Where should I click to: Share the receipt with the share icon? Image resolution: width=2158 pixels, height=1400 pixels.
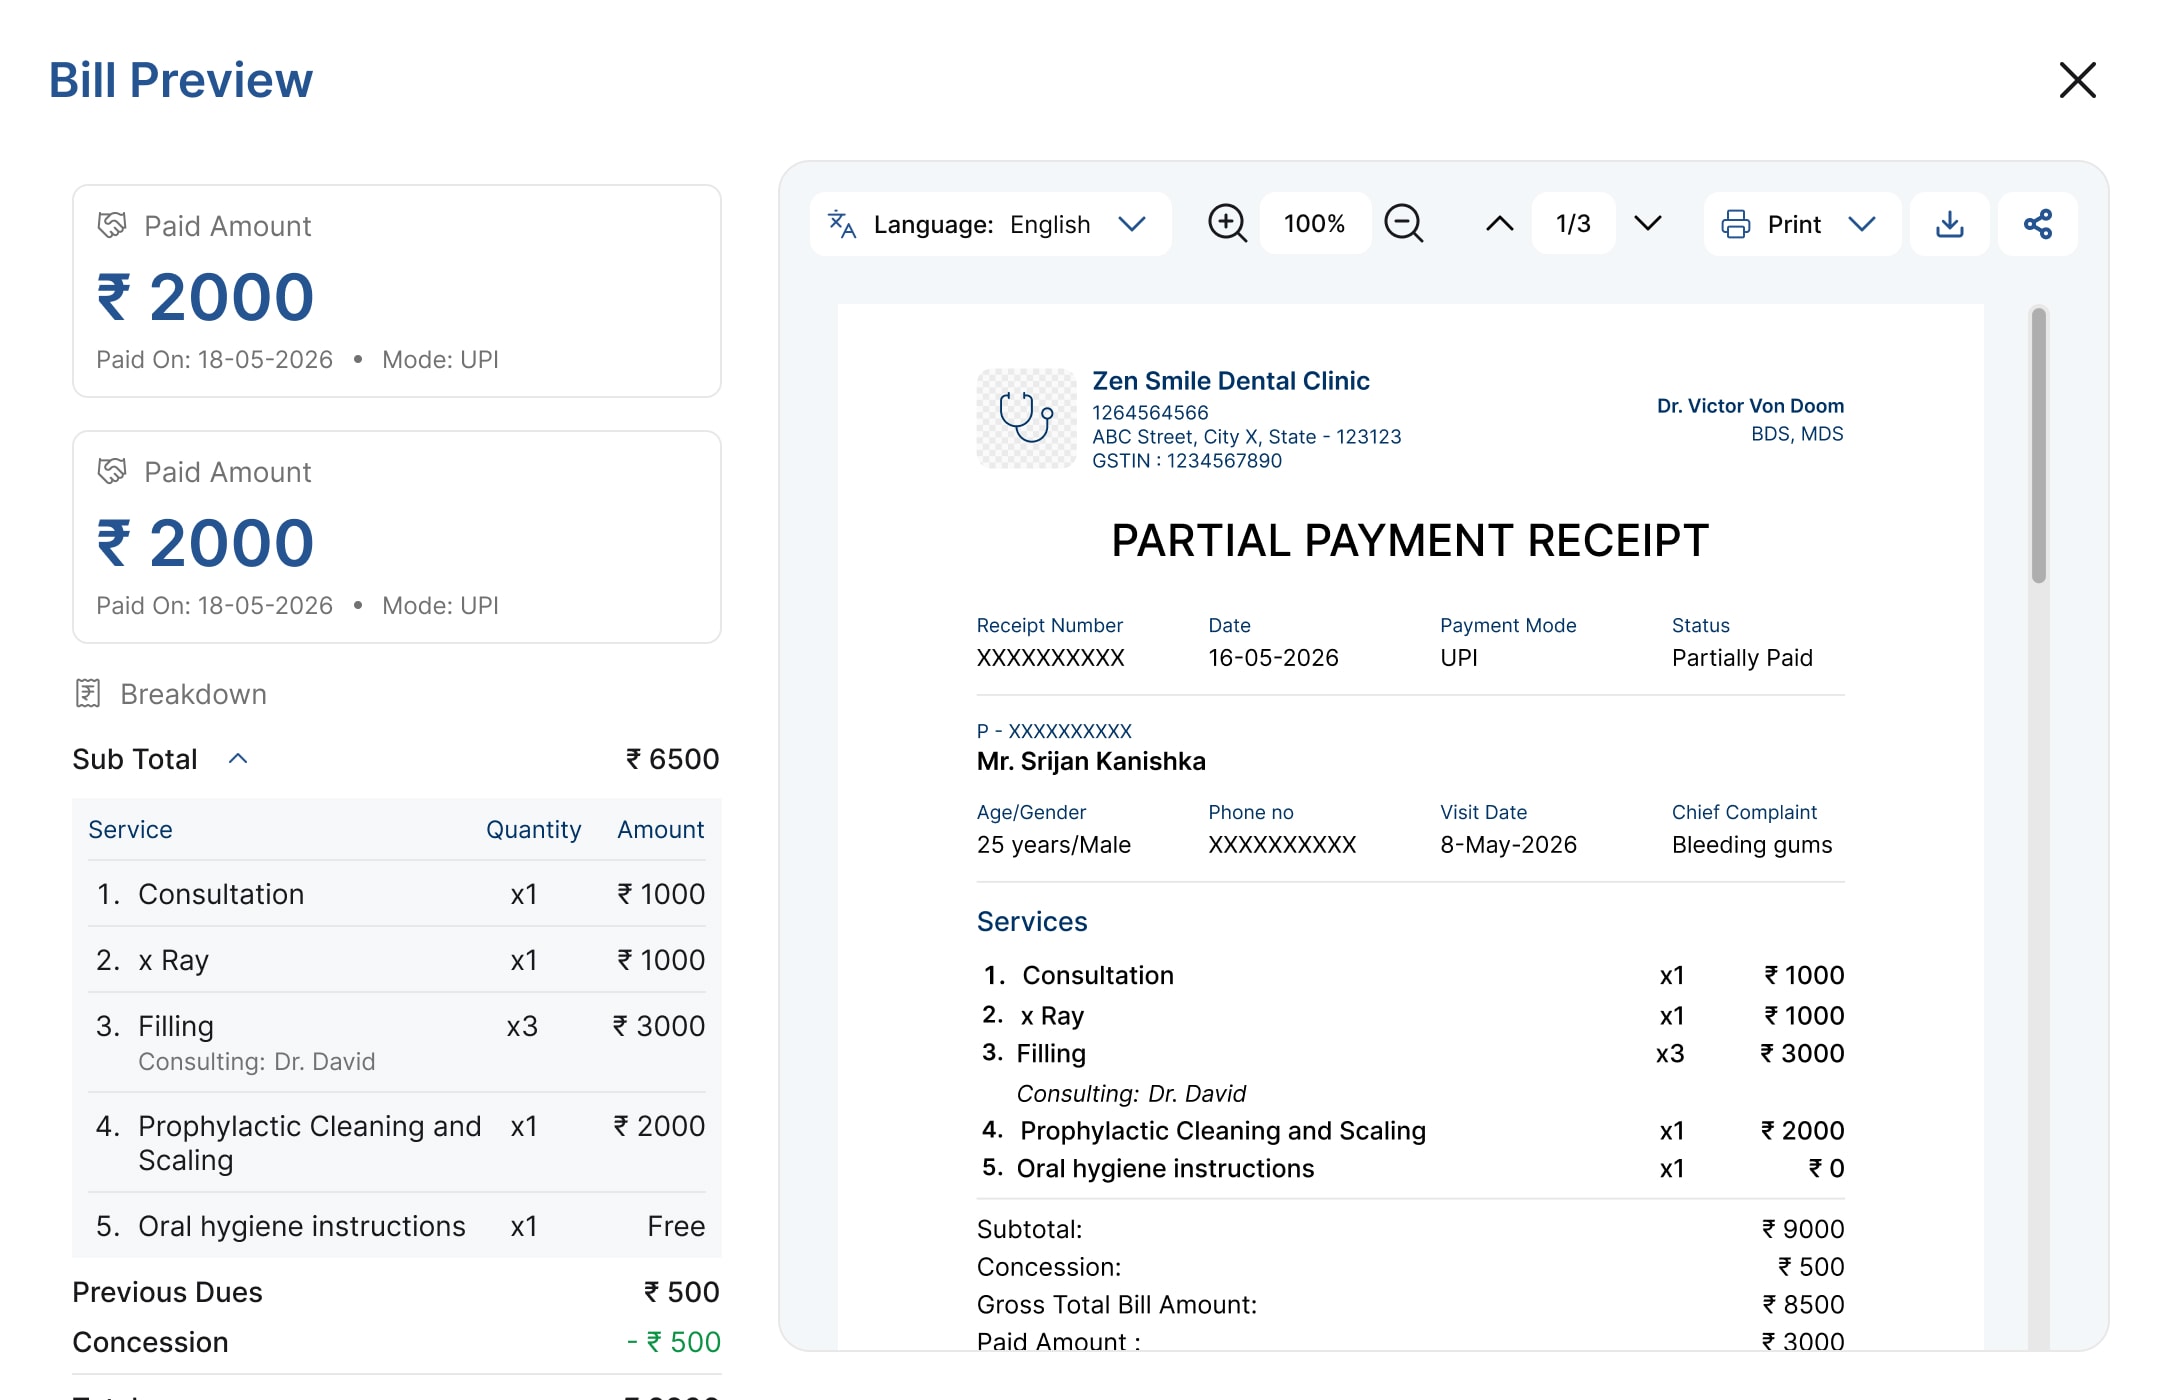tap(2038, 224)
